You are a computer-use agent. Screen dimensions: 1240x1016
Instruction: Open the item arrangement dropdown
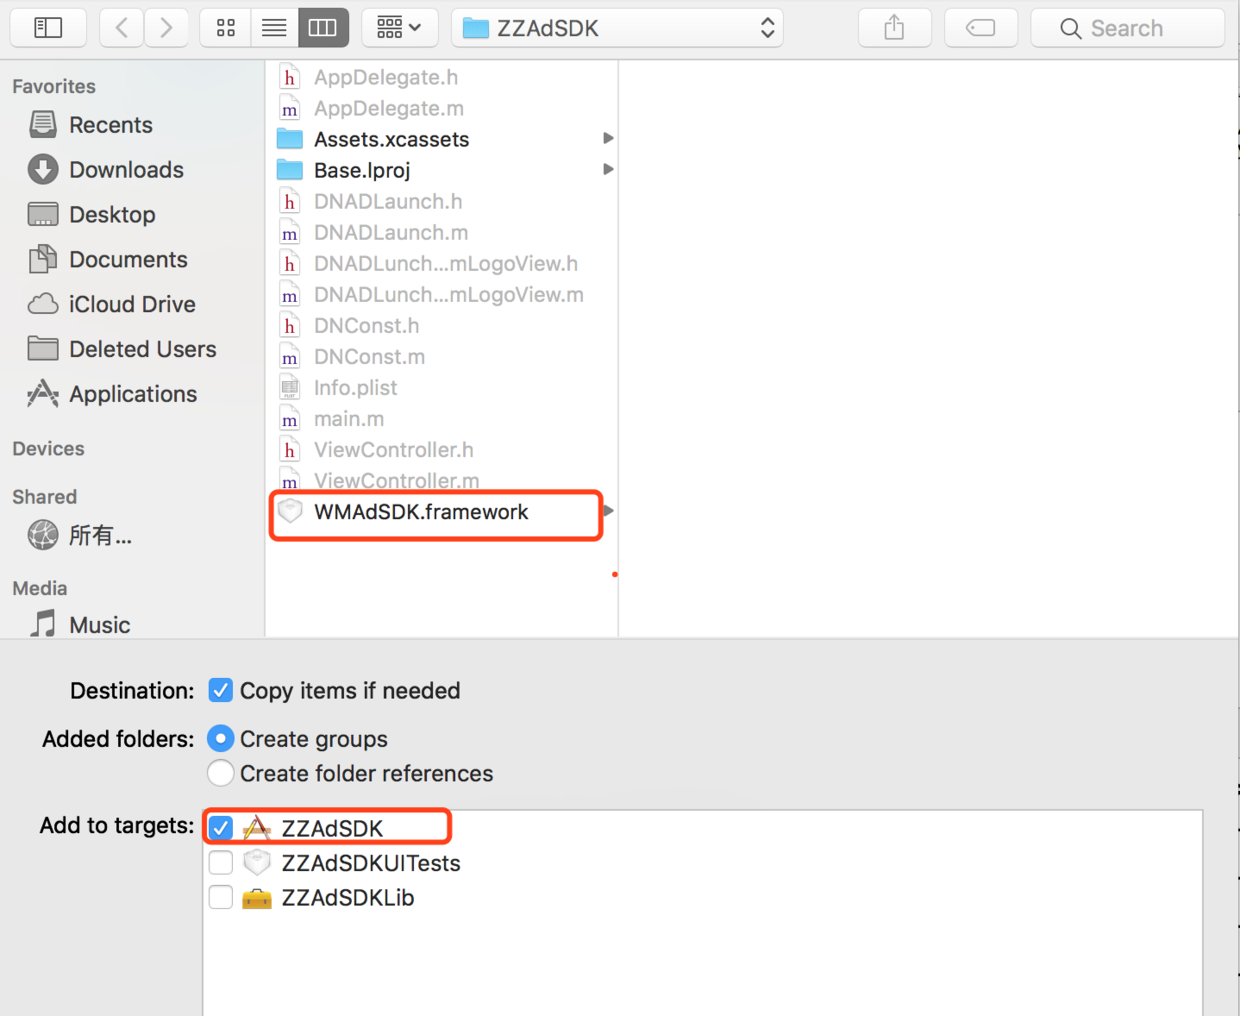(x=399, y=28)
